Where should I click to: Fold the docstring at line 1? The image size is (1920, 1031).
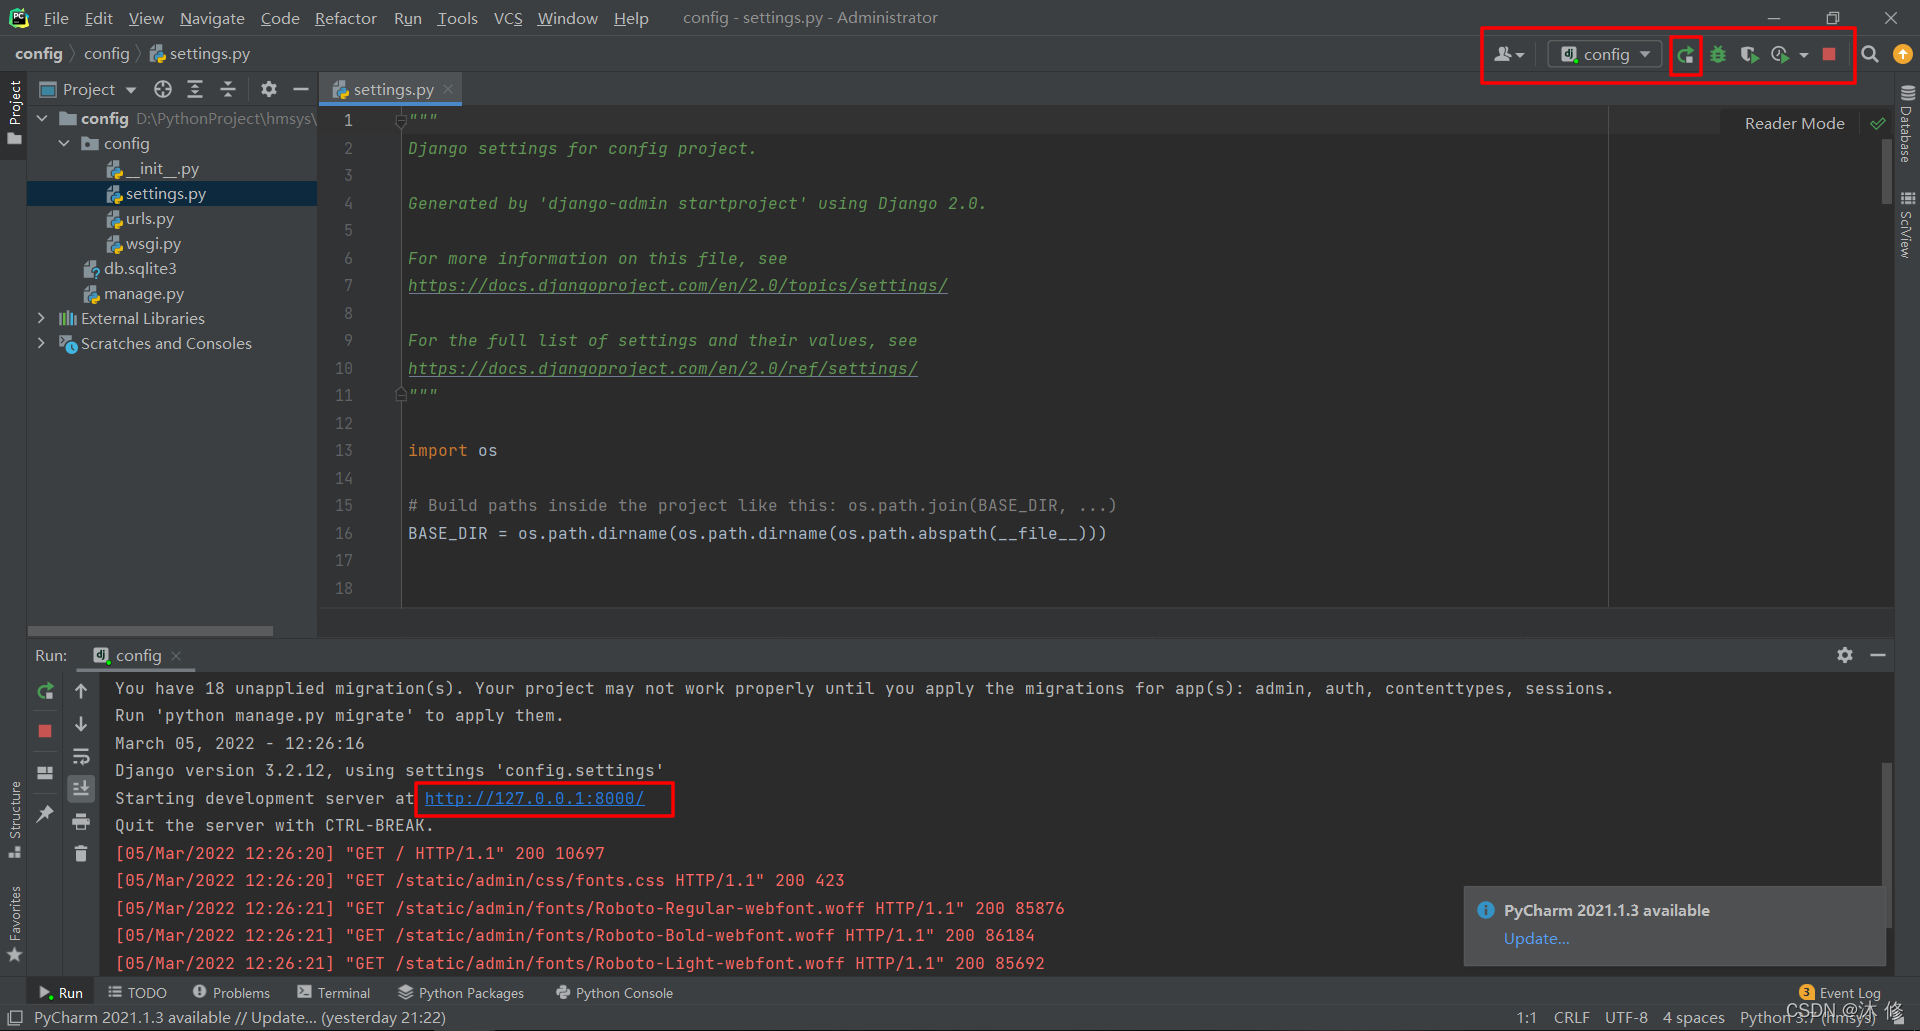pyautogui.click(x=400, y=121)
